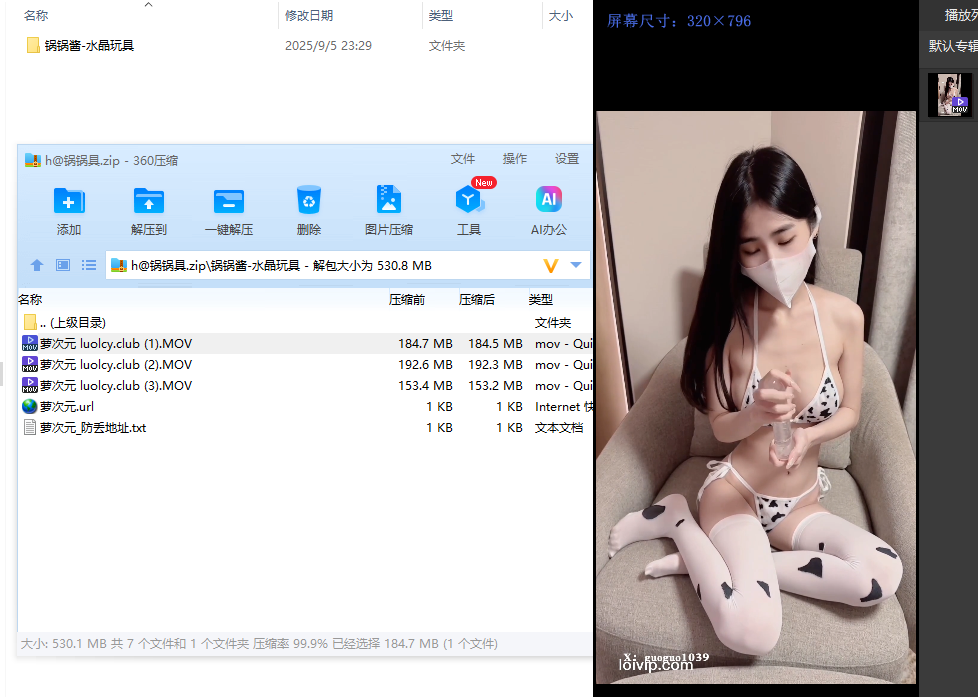The width and height of the screenshot is (978, 697).
Task: Click the Delete (删除) trash icon
Action: click(x=309, y=202)
